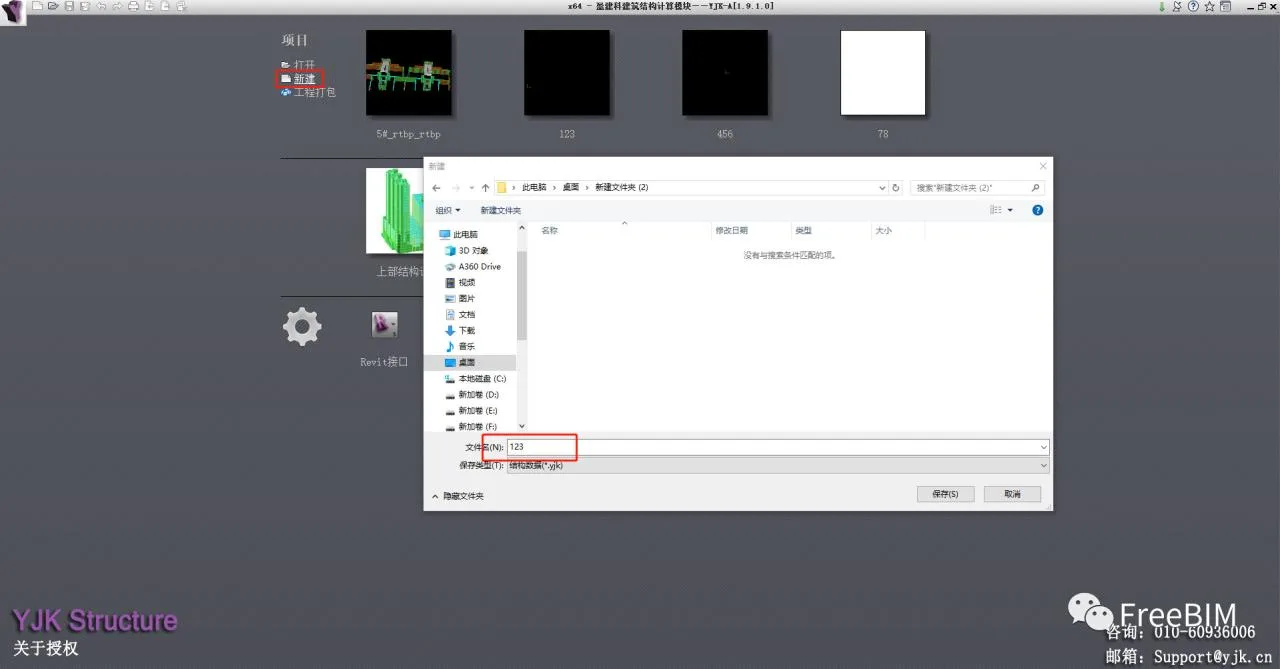Click the 取消 cancel button
This screenshot has height=669, width=1280.
click(1012, 494)
